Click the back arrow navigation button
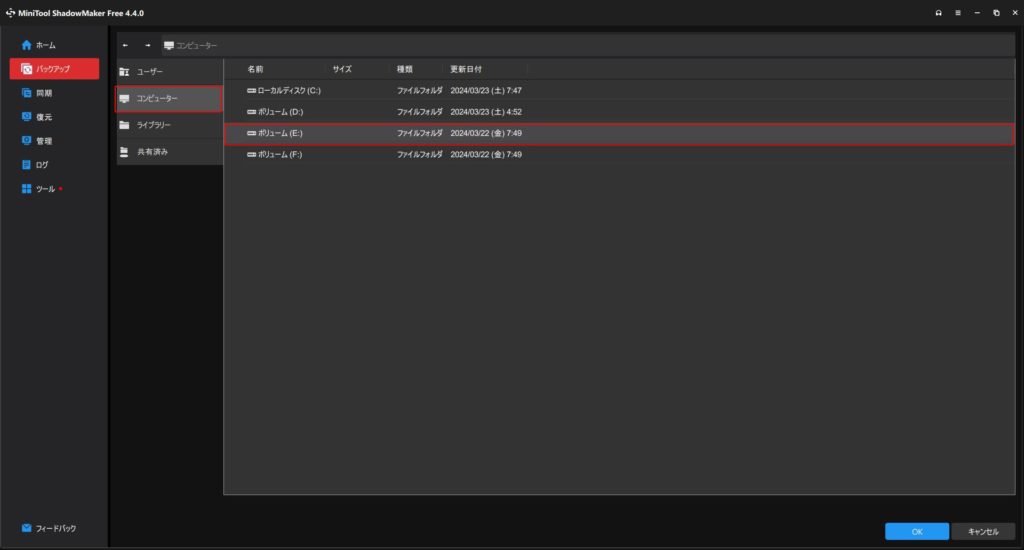Viewport: 1024px width, 550px height. [x=126, y=45]
